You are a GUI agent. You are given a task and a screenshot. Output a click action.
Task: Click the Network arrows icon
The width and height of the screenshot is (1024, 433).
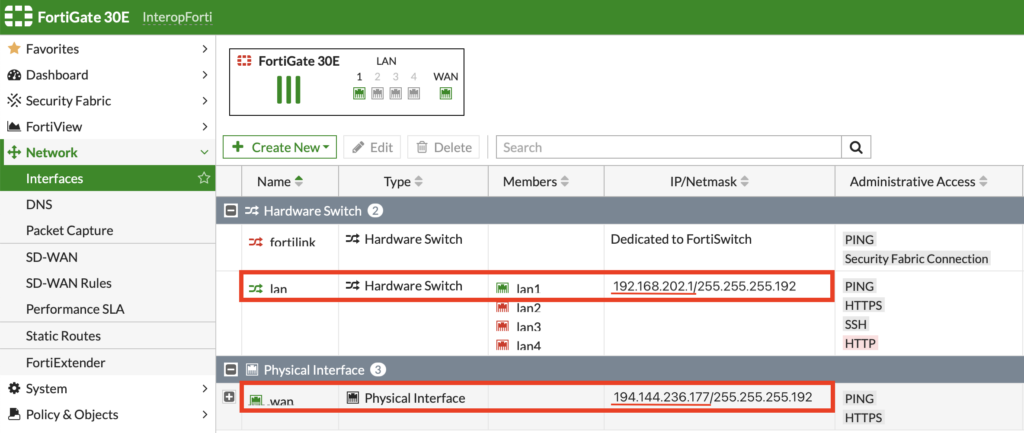[x=14, y=153]
